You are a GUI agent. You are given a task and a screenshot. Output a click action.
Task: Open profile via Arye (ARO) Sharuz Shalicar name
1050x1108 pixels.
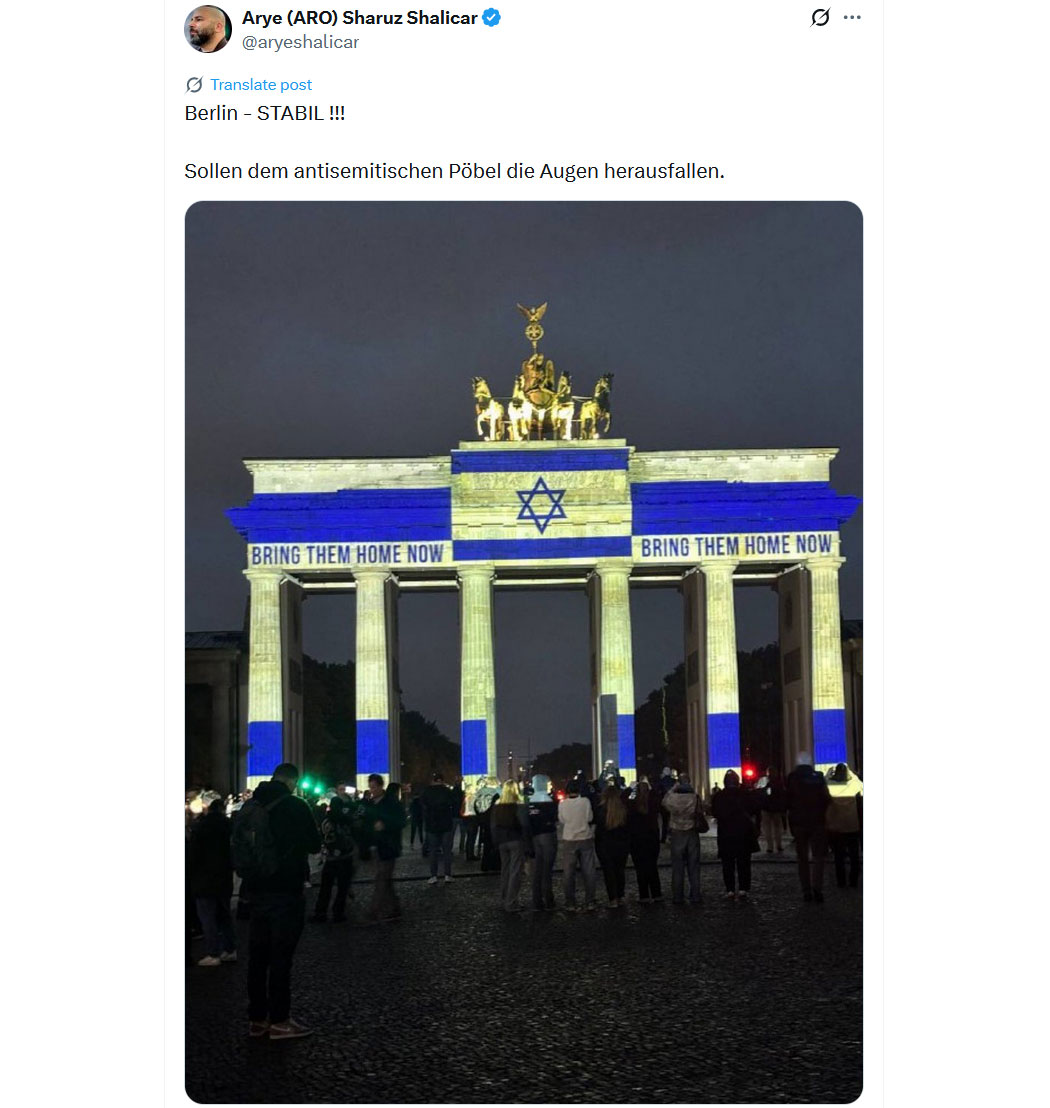coord(360,18)
